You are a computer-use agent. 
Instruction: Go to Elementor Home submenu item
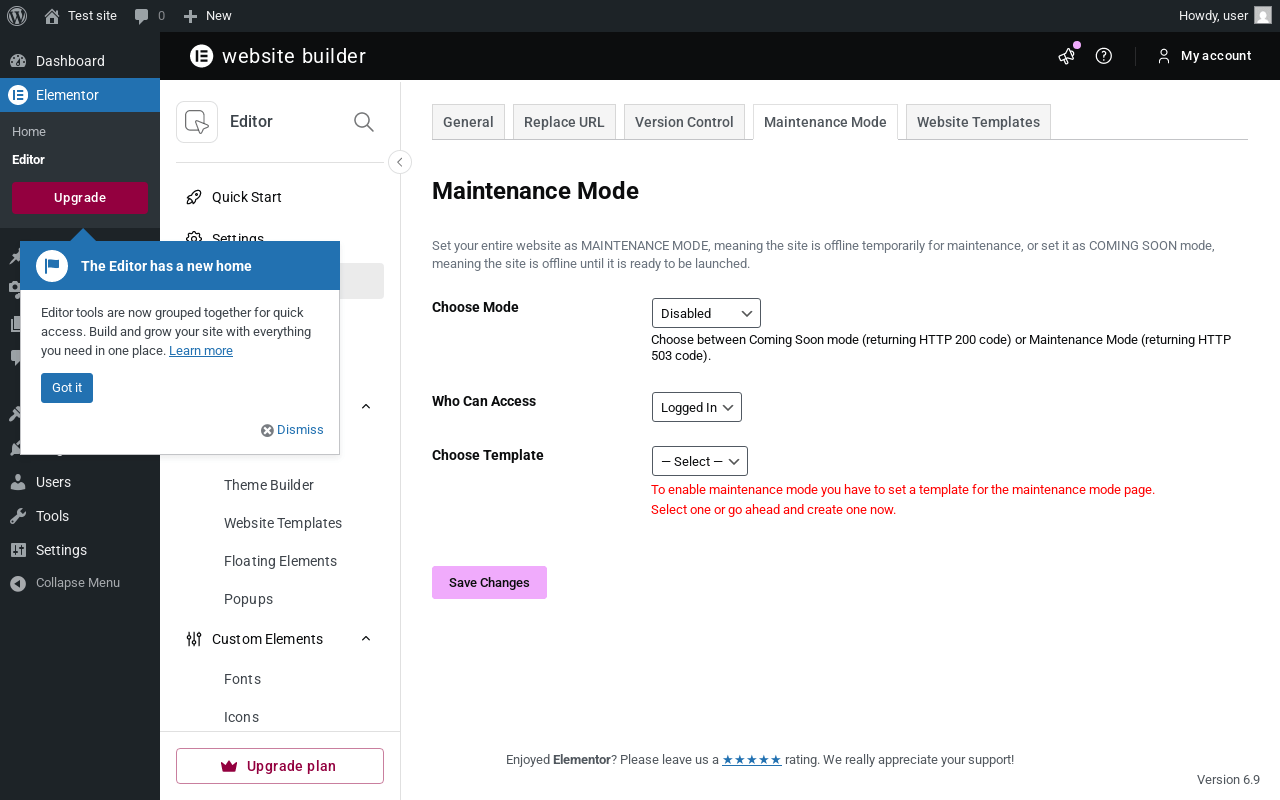[29, 132]
